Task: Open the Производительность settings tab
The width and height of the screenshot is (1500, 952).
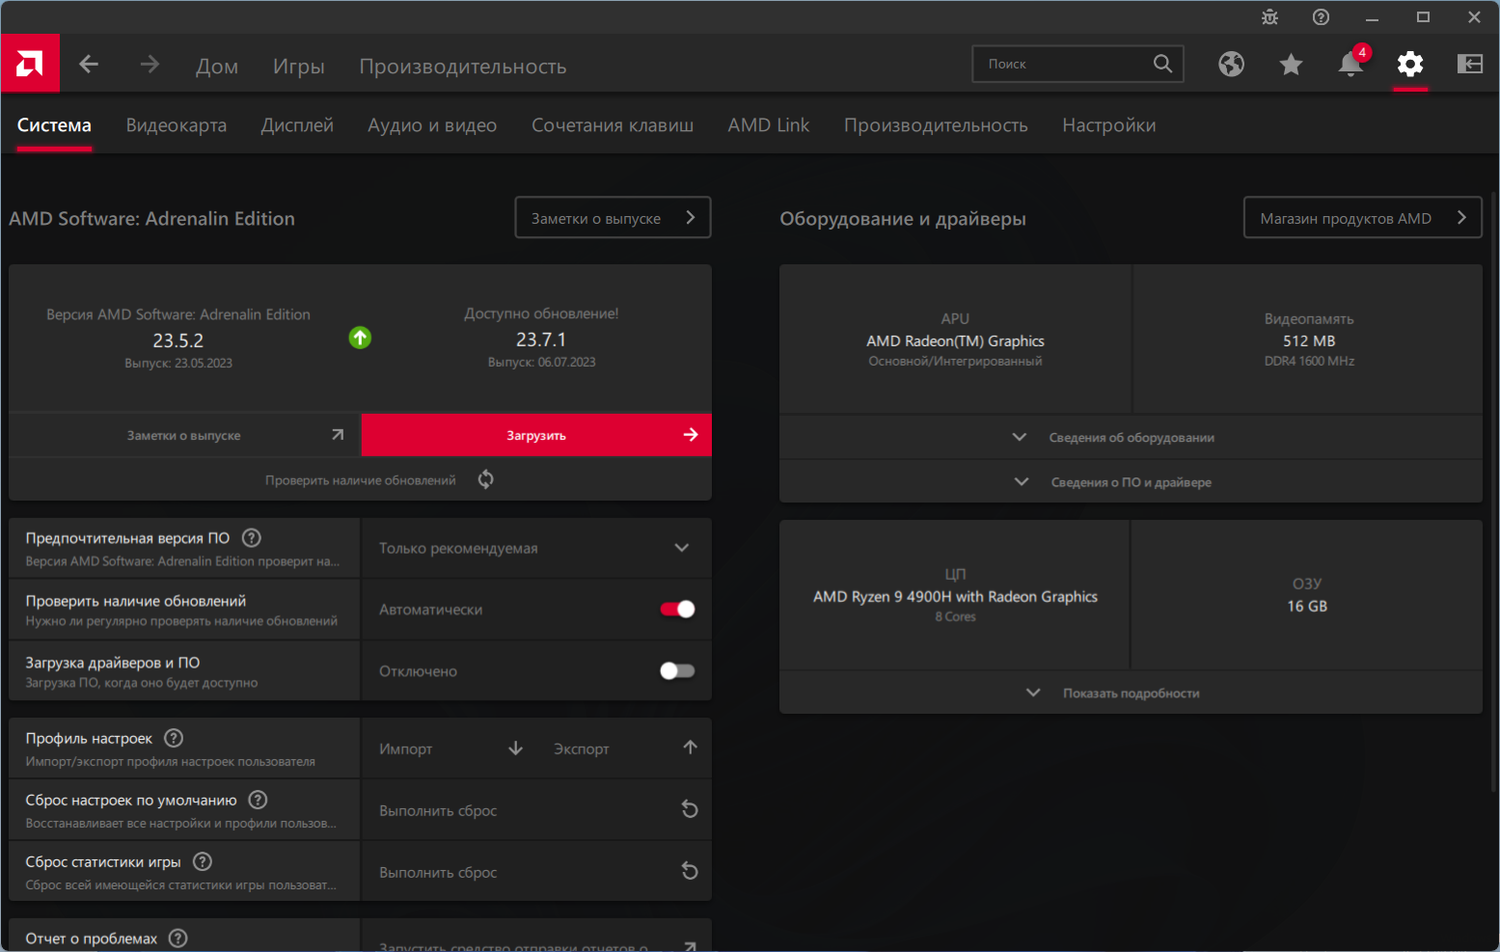Action: pyautogui.click(x=936, y=125)
